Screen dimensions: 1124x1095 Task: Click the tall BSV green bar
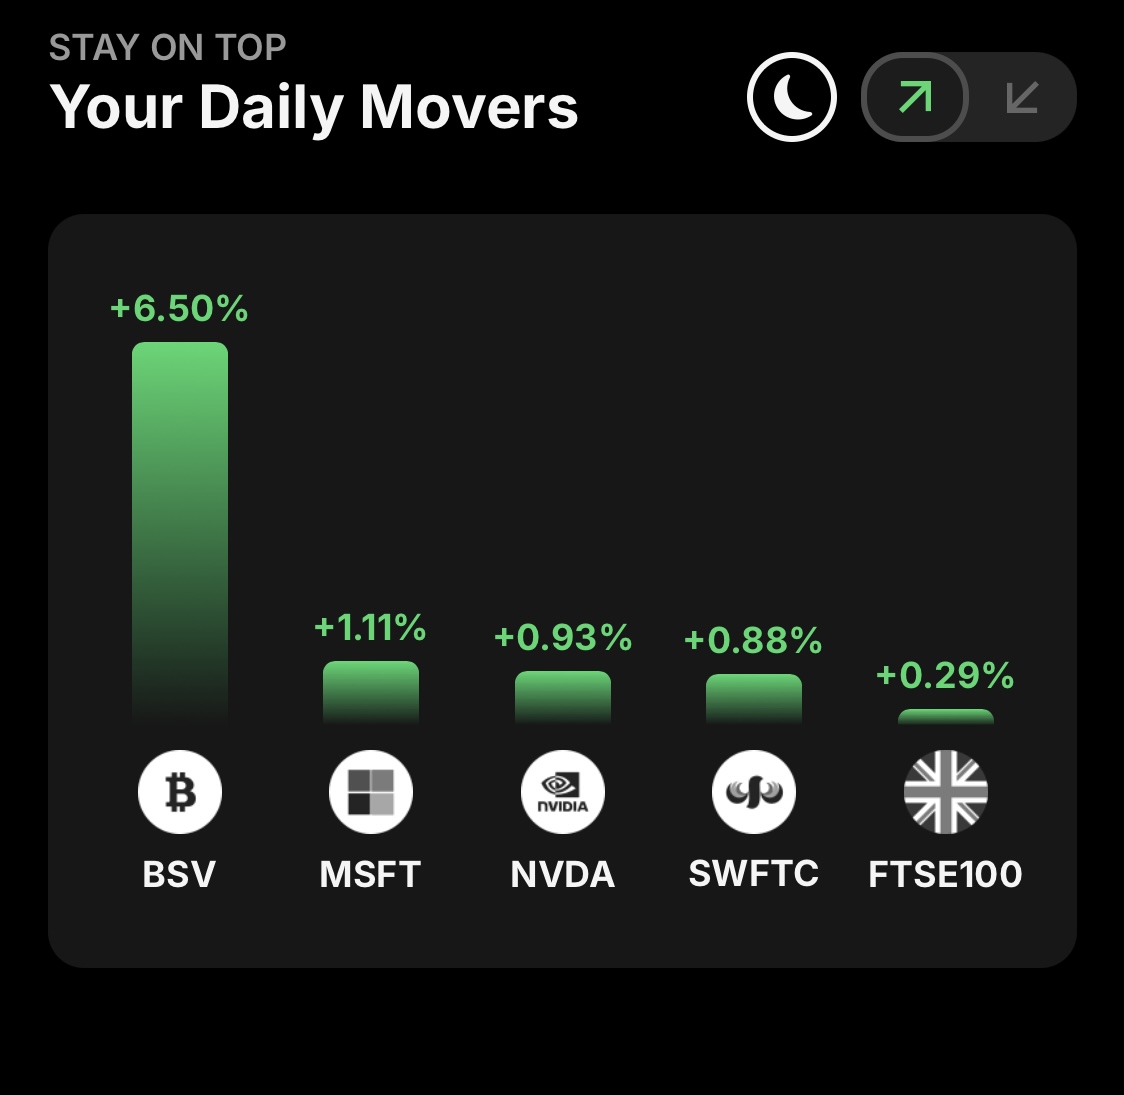(180, 533)
